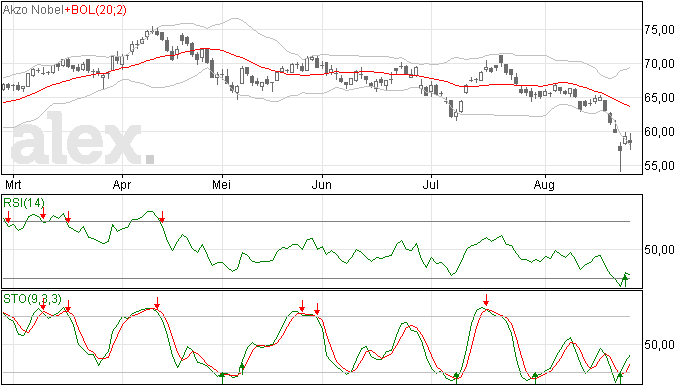
Task: Select the Jun month label
Action: [x=321, y=184]
